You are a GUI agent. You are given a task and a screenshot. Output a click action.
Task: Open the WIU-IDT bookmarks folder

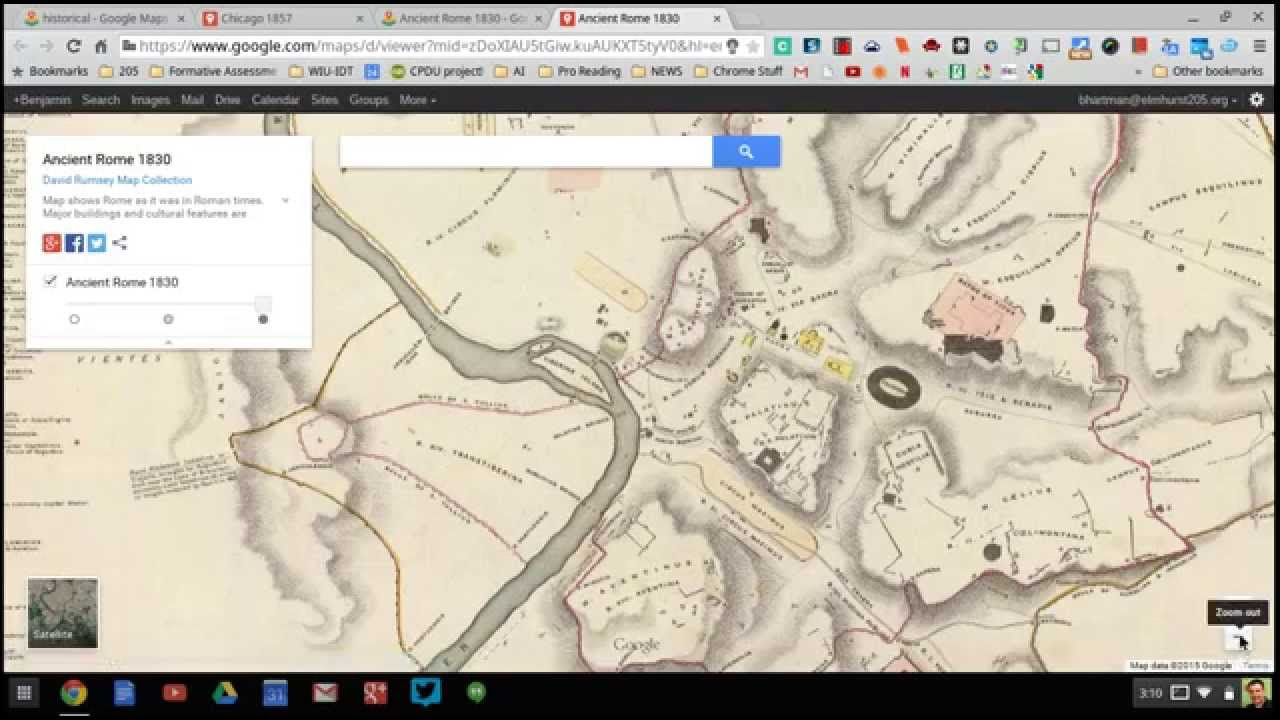pyautogui.click(x=322, y=72)
